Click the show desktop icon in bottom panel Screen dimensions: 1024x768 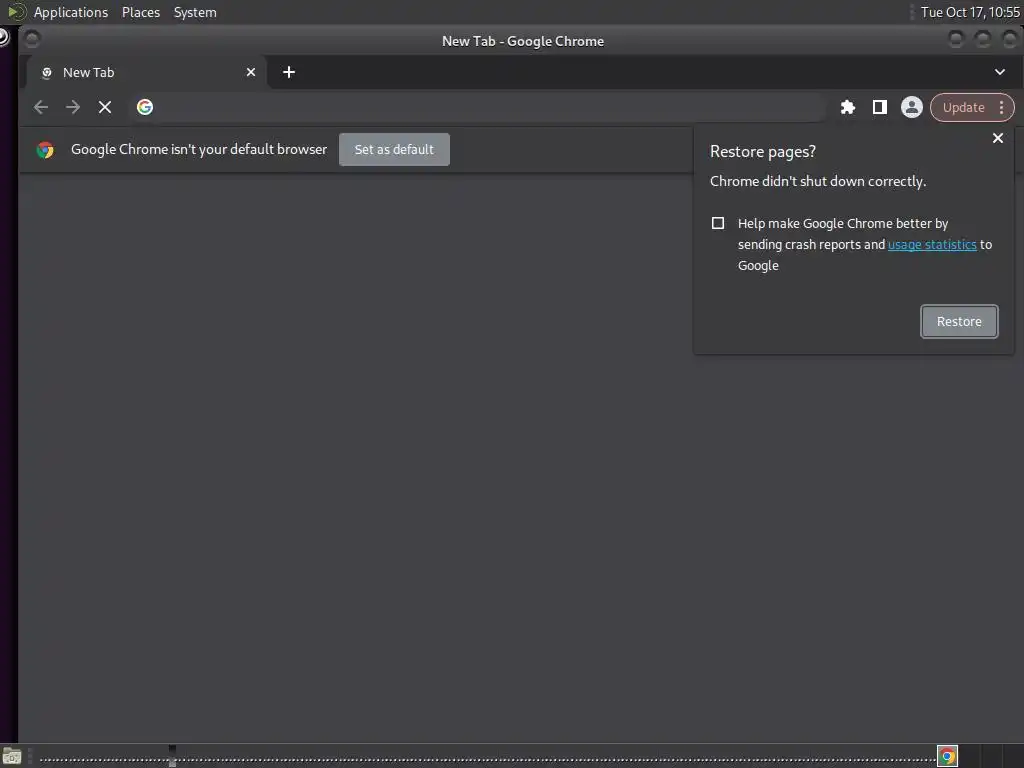[12, 757]
